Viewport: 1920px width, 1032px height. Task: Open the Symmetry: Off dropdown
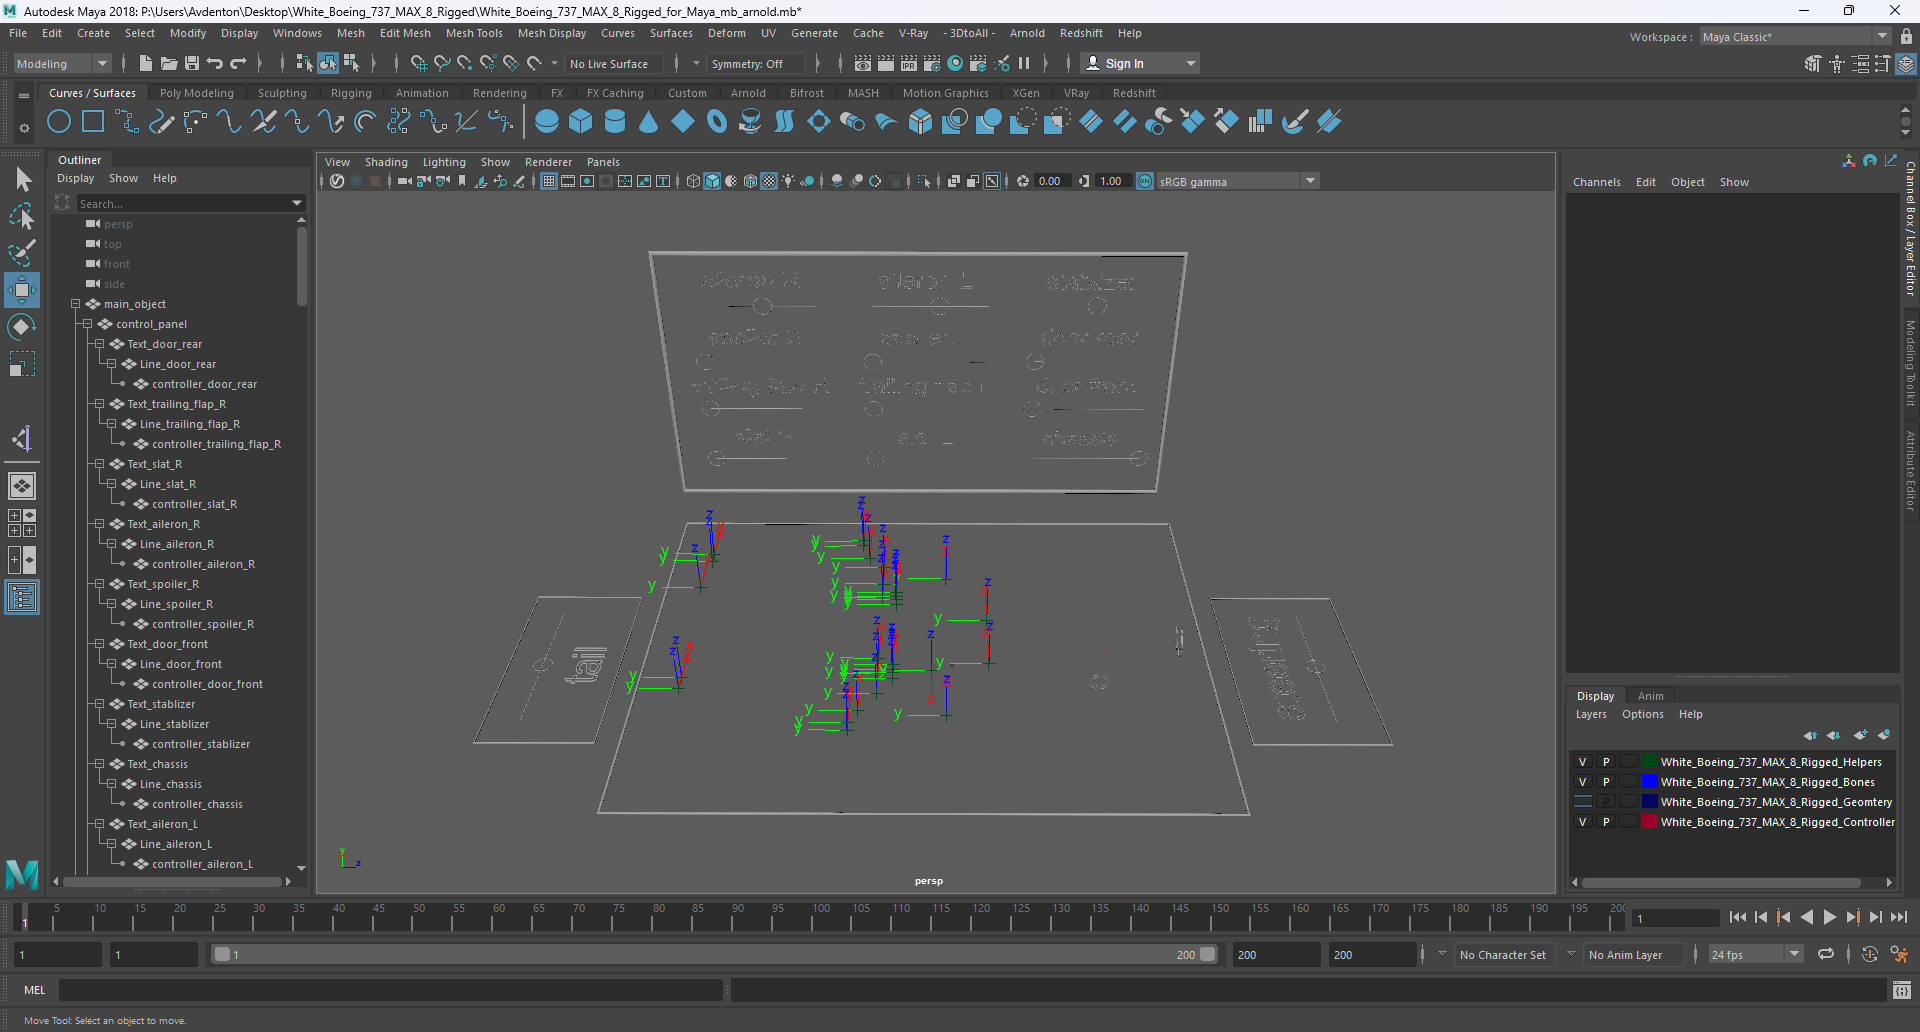757,64
